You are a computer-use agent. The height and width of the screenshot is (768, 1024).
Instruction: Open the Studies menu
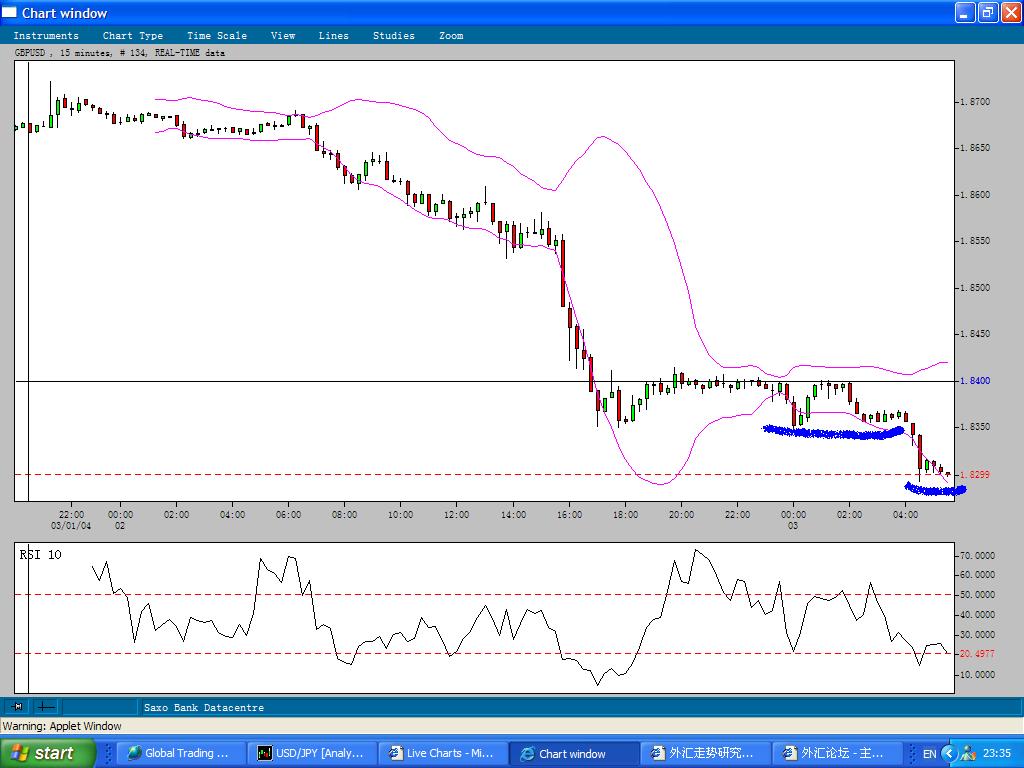click(394, 35)
